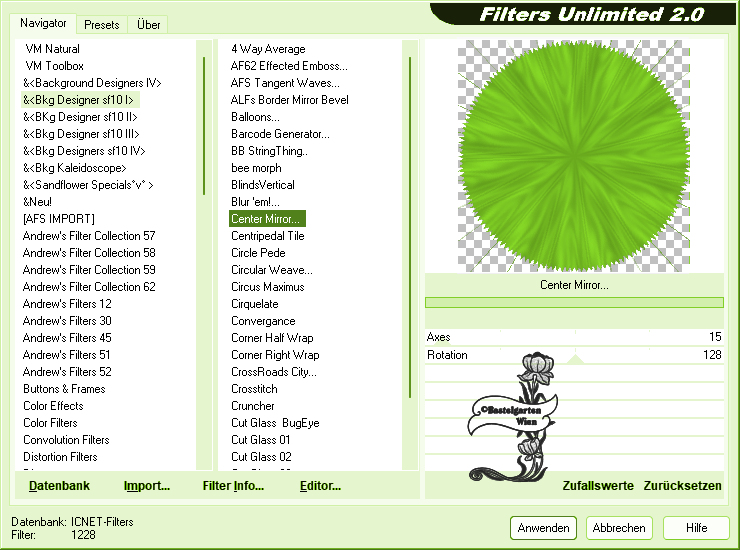Select &<Background Designers IV> category

pyautogui.click(x=92, y=83)
